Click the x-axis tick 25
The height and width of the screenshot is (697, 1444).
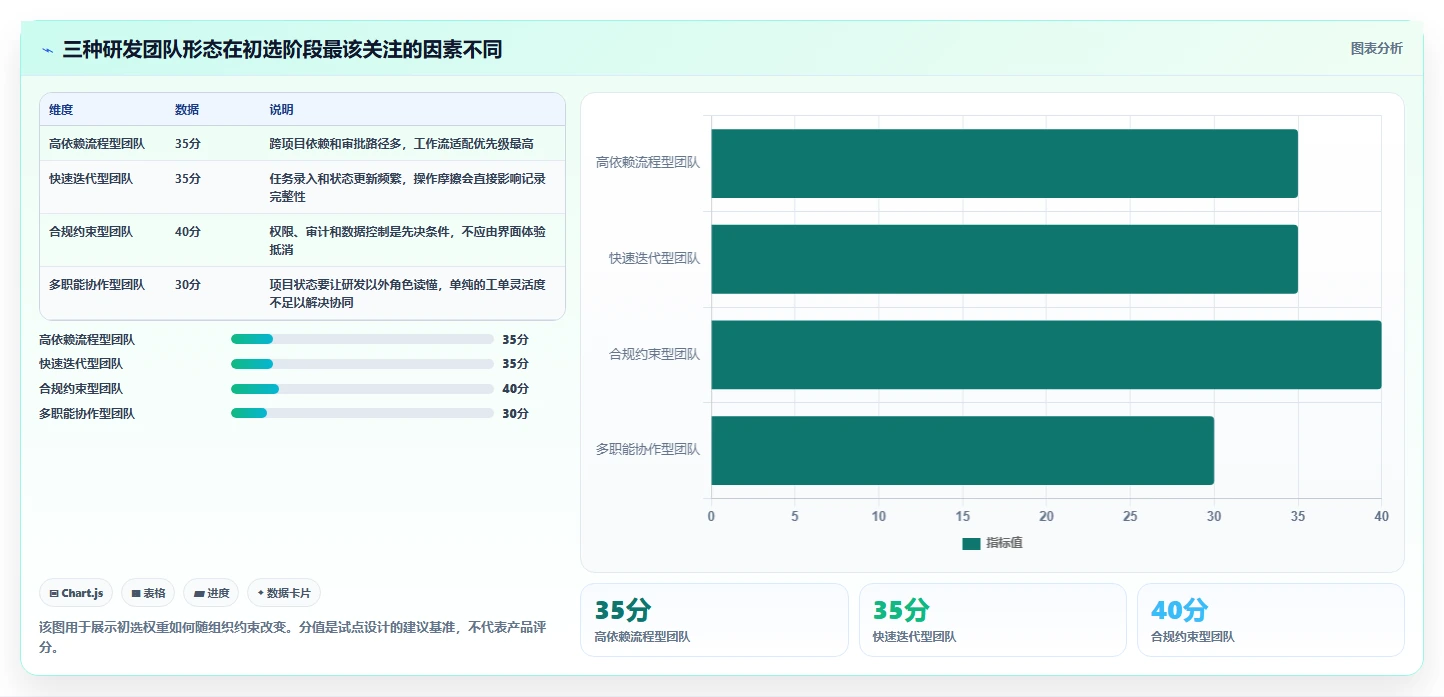coord(1130,516)
